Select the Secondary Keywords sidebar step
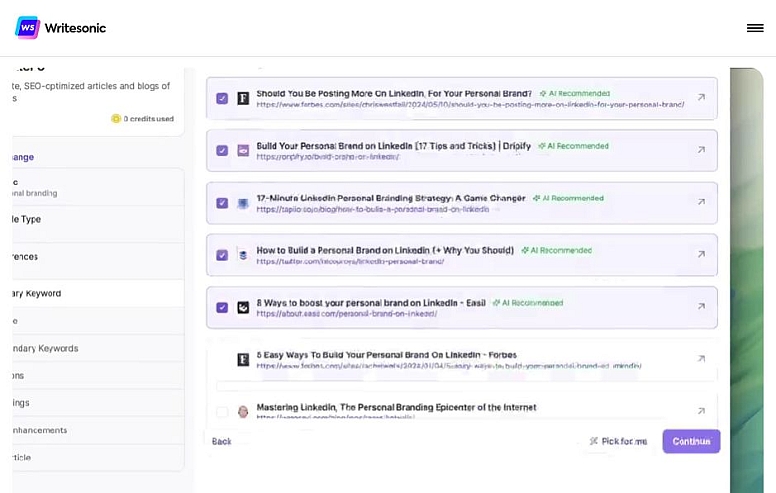The height and width of the screenshot is (493, 776). click(x=98, y=348)
